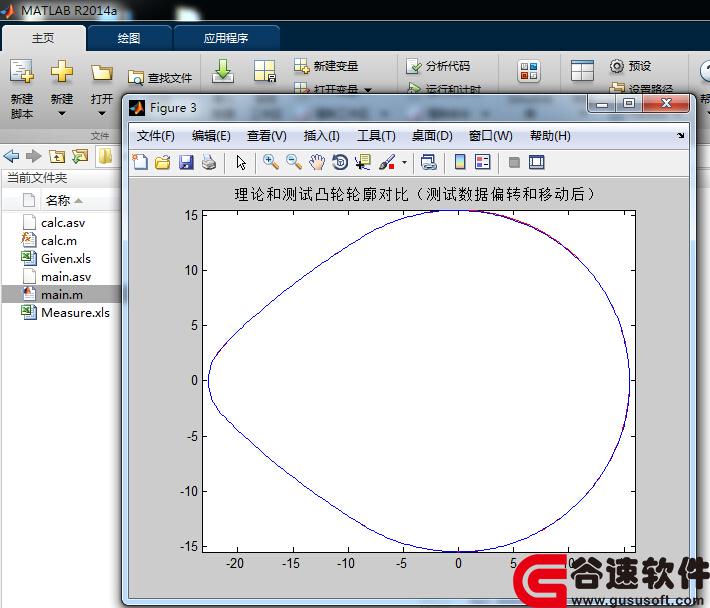Minimize the Figure 3 window
The image size is (710, 608).
click(x=602, y=104)
